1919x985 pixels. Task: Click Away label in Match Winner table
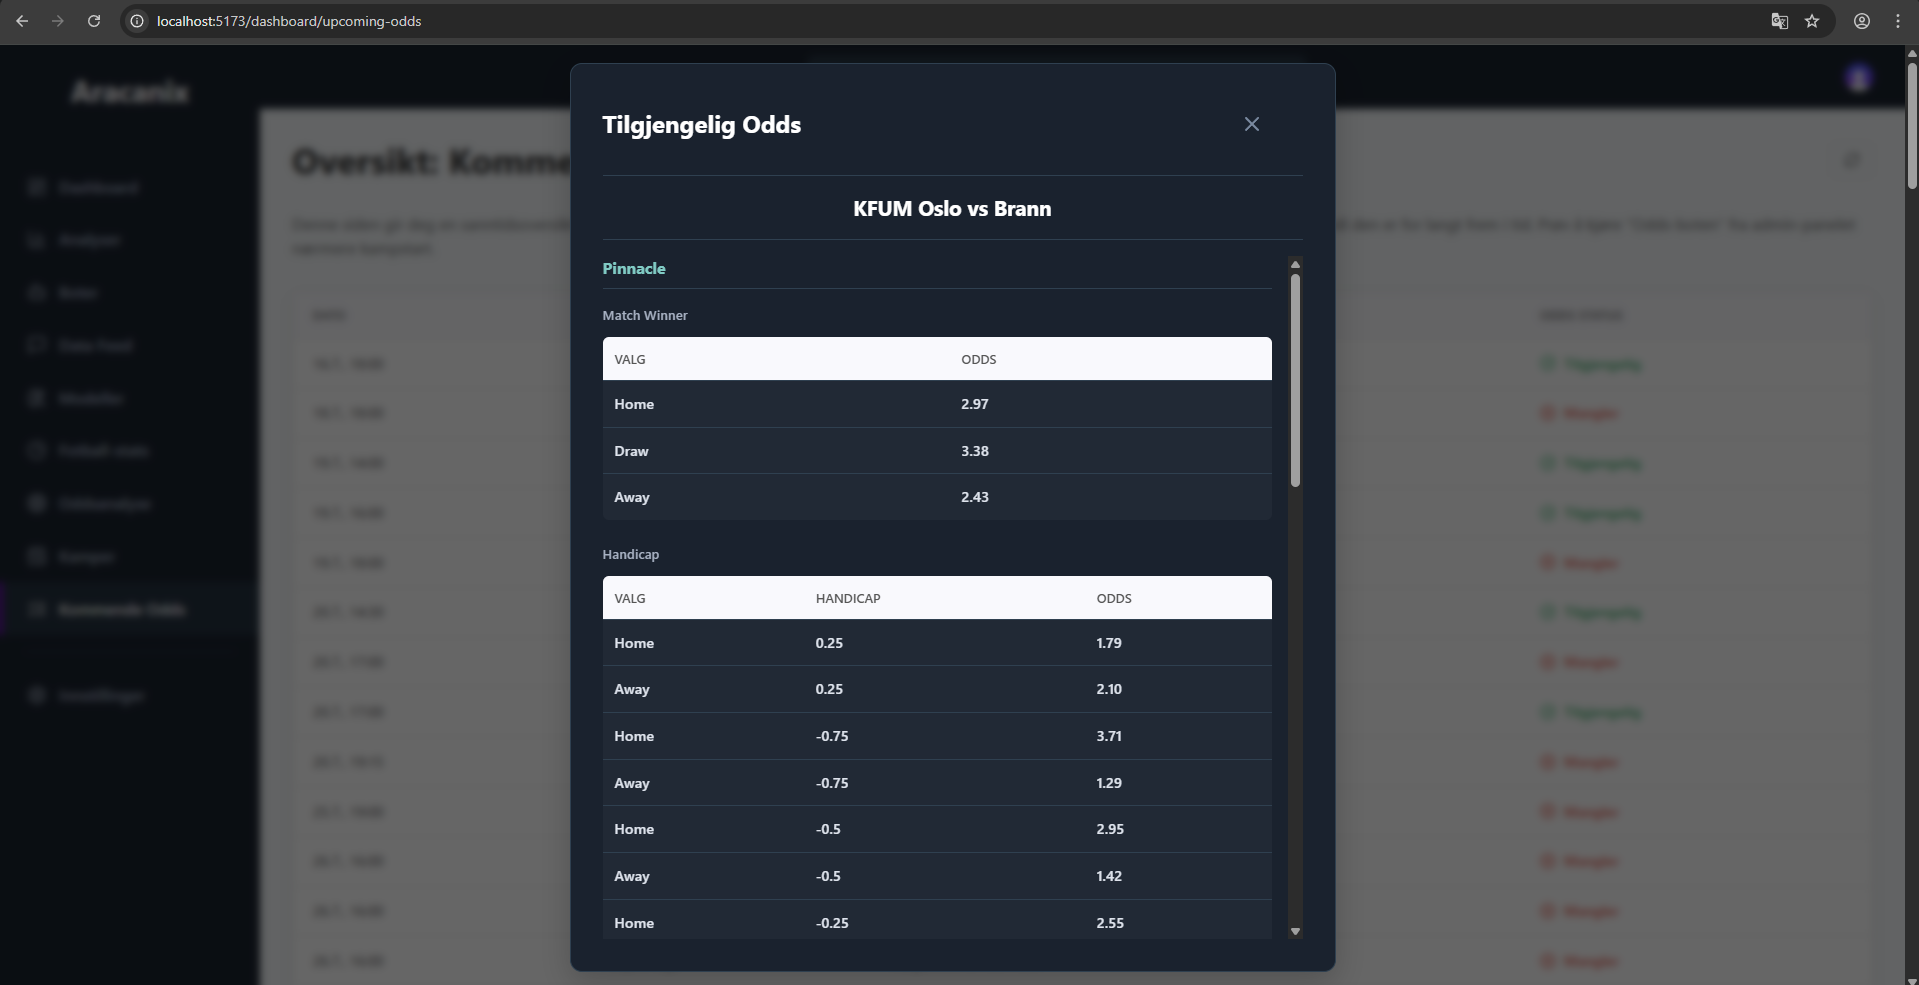click(x=632, y=497)
